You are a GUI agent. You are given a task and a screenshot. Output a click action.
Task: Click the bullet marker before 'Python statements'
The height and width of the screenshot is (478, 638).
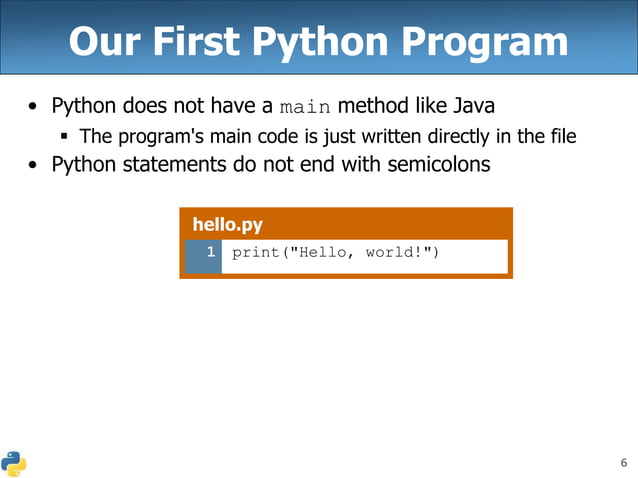(35, 165)
